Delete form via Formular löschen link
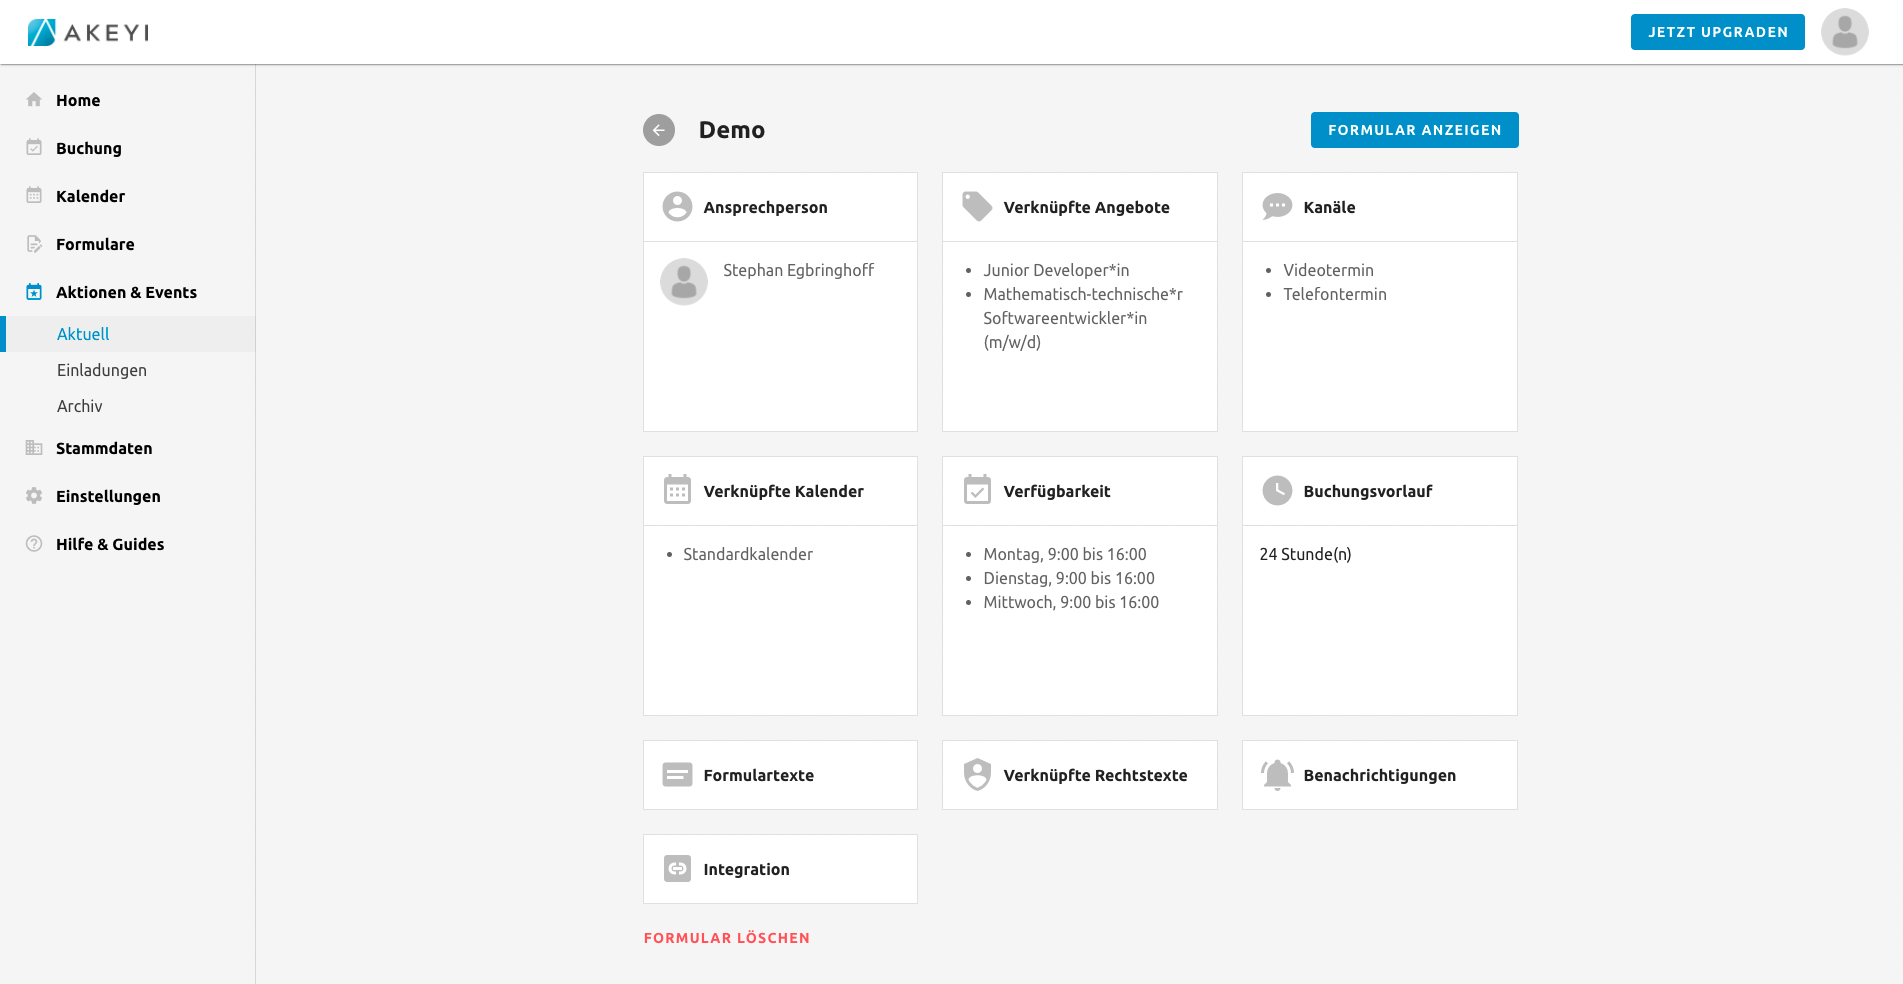This screenshot has width=1903, height=984. point(726,938)
